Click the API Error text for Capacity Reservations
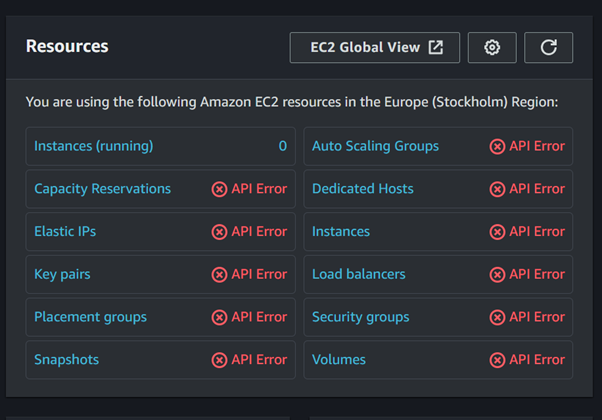 point(259,189)
